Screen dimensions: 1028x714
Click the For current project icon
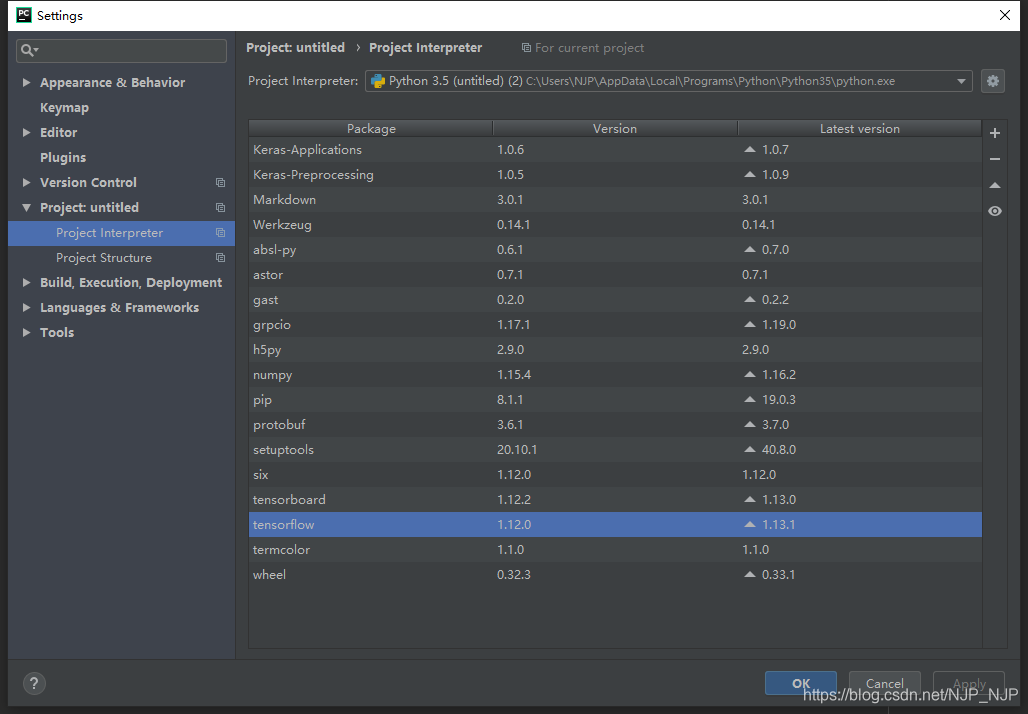pos(526,48)
